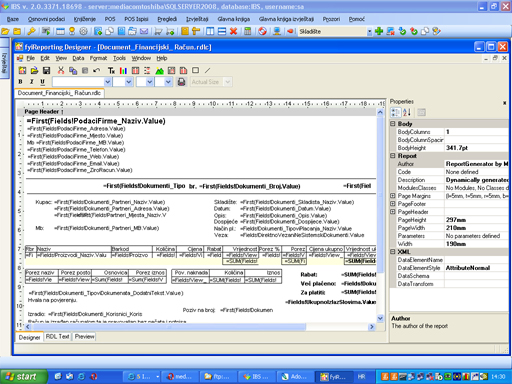
Task: Open the Actual Size zoom dropdown
Action: click(x=228, y=82)
